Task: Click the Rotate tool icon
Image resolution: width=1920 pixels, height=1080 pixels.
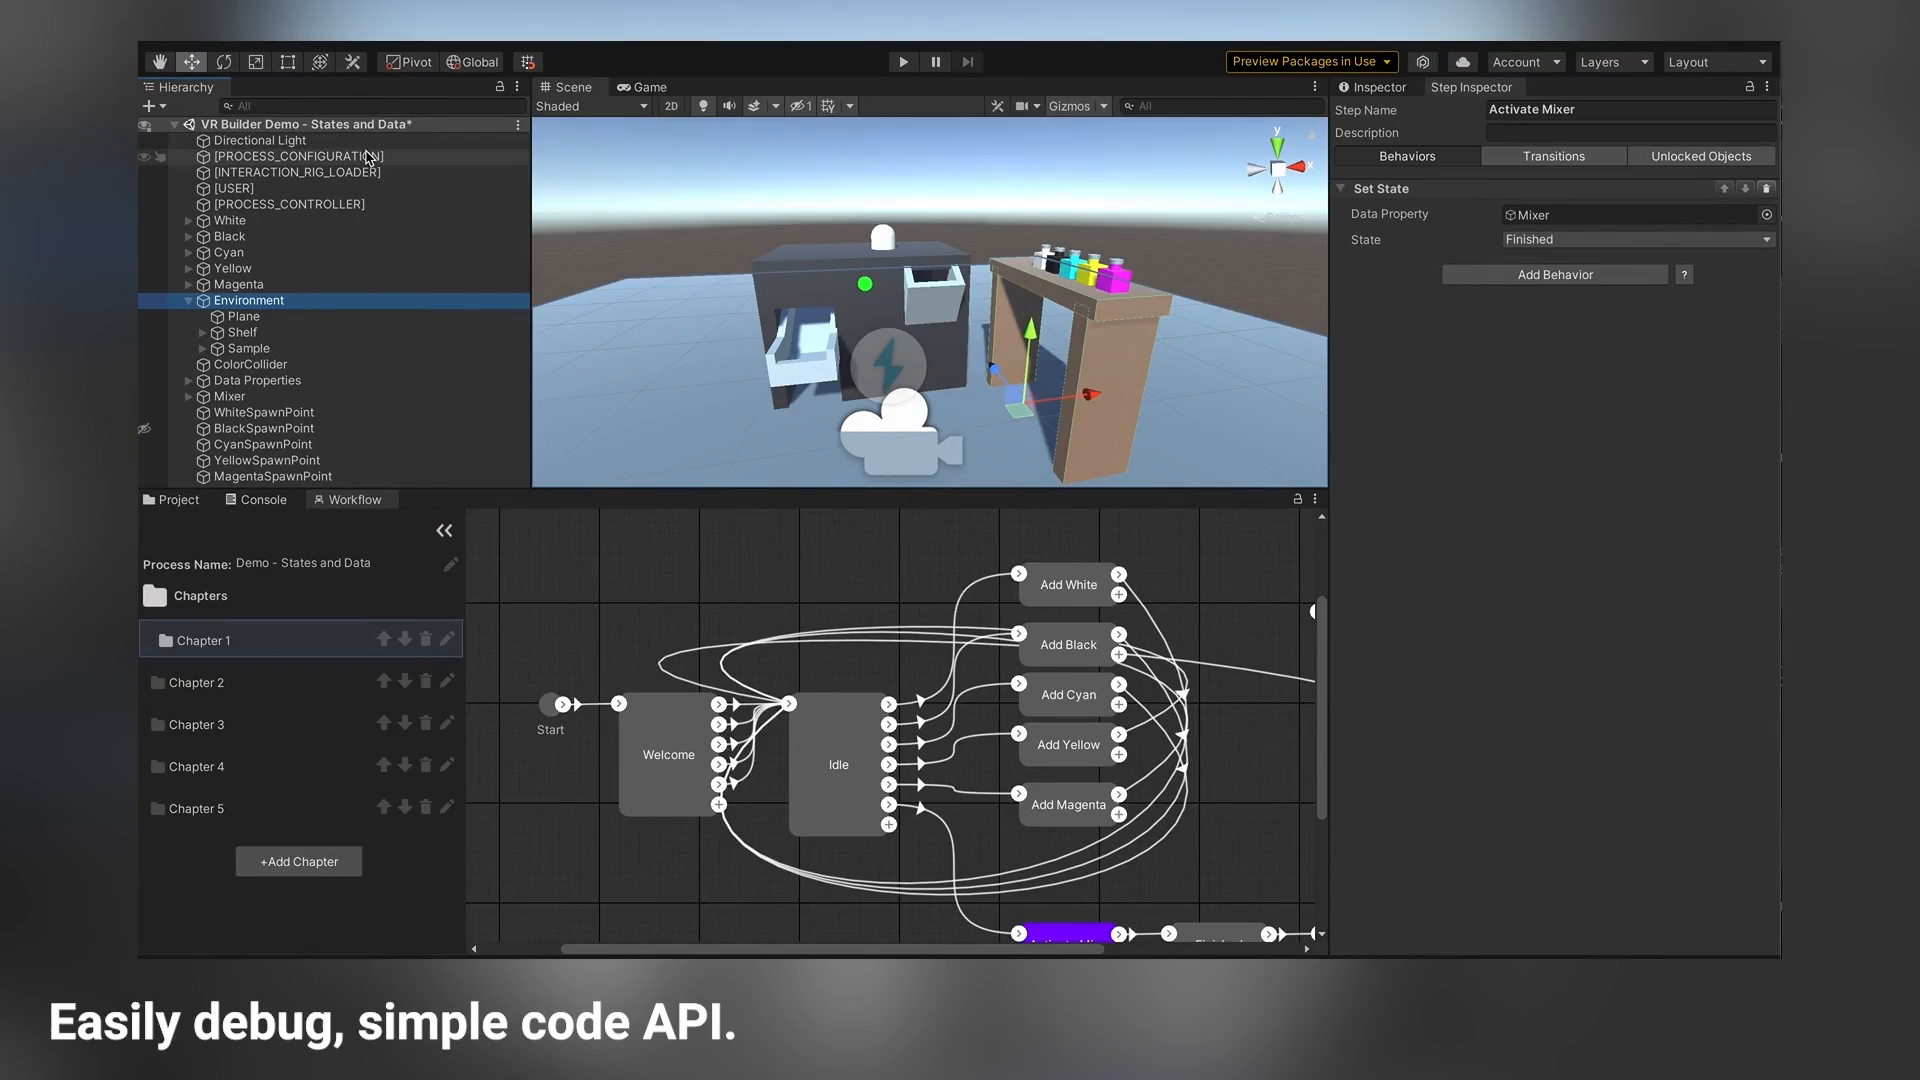Action: pyautogui.click(x=223, y=61)
